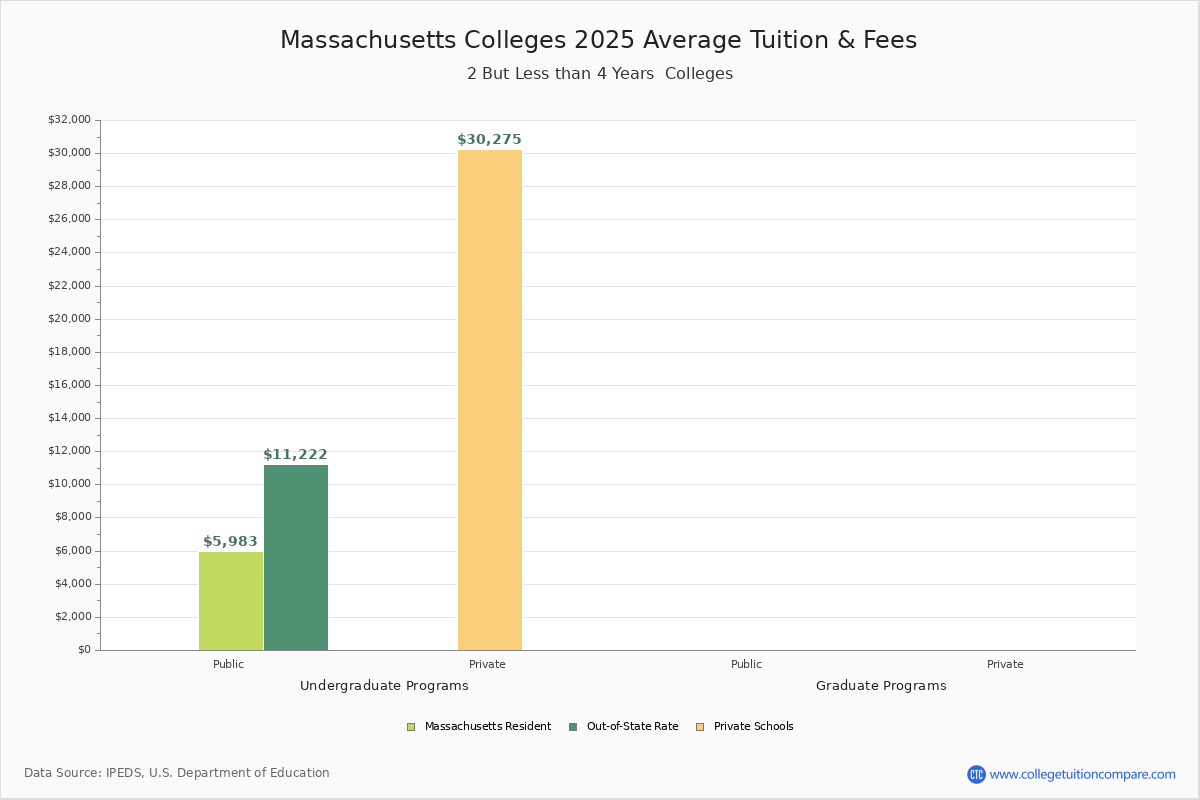1200x800 pixels.
Task: Click the CTC logo icon
Action: pyautogui.click(x=976, y=774)
